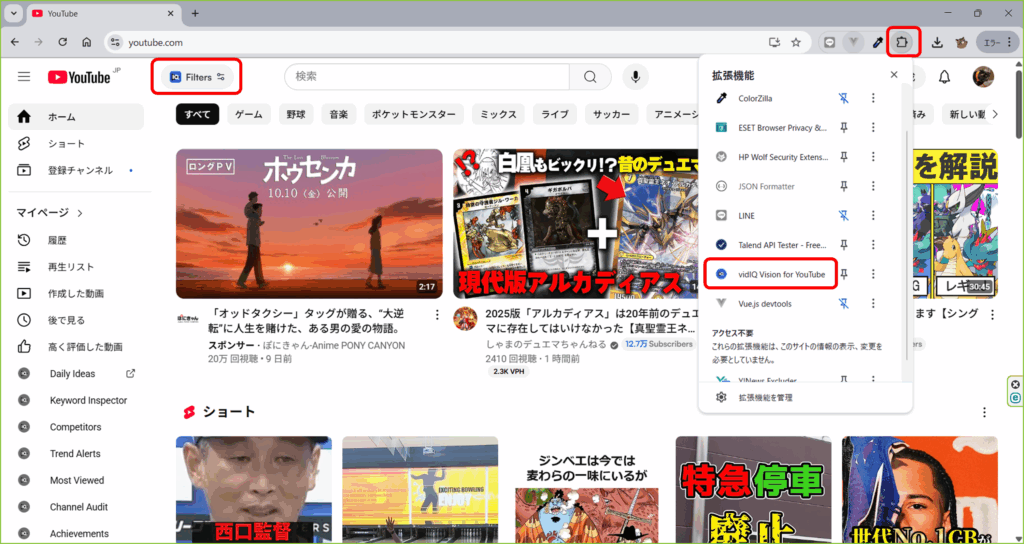The width and height of the screenshot is (1024, 544).
Task: Start voice search with the microphone icon
Action: tap(635, 77)
